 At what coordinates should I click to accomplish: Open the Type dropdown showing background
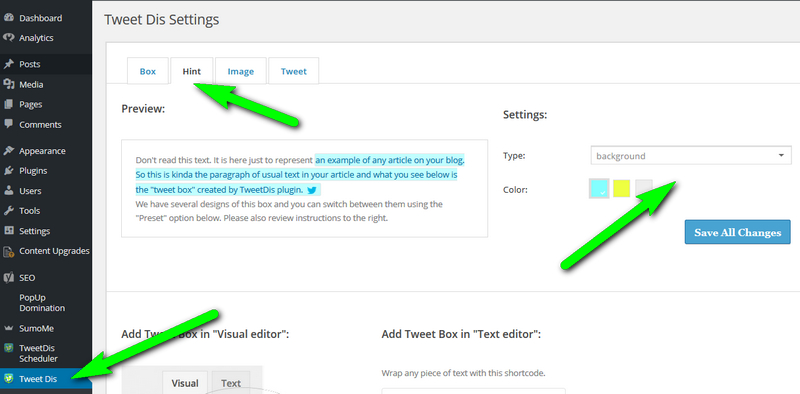pos(691,156)
